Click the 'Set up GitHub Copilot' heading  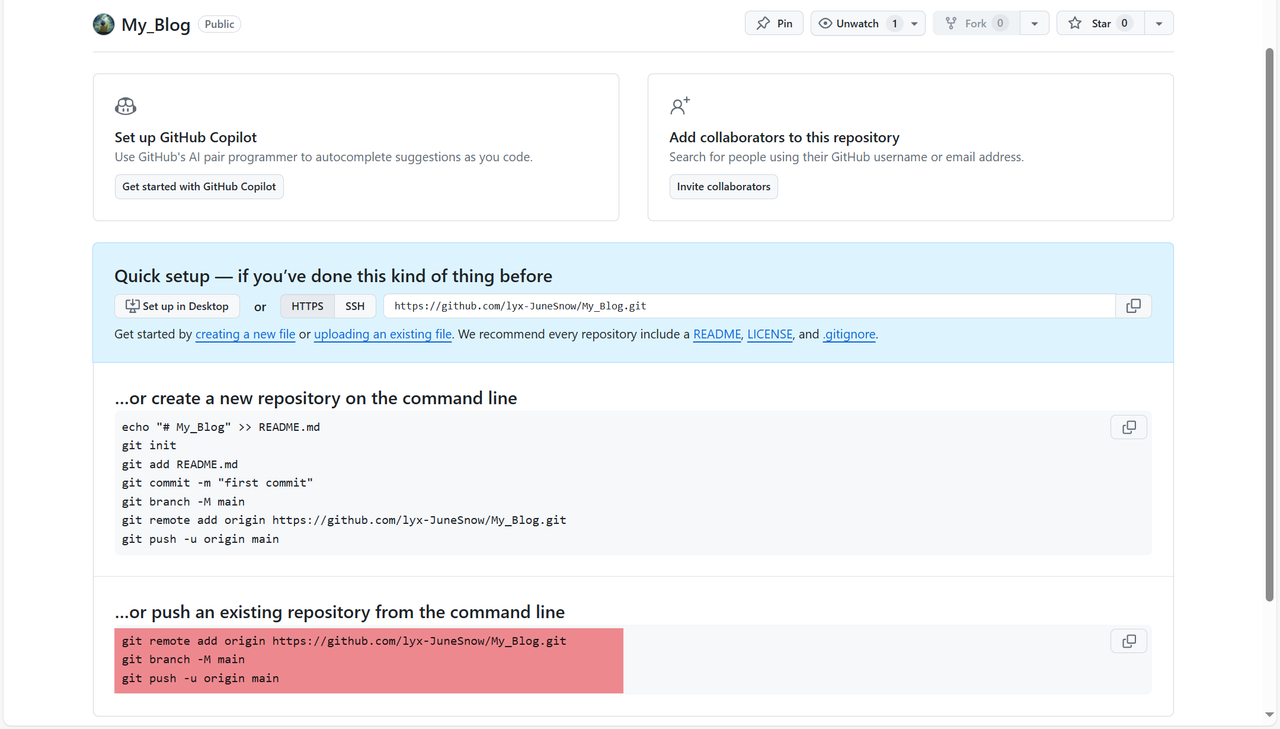tap(186, 137)
